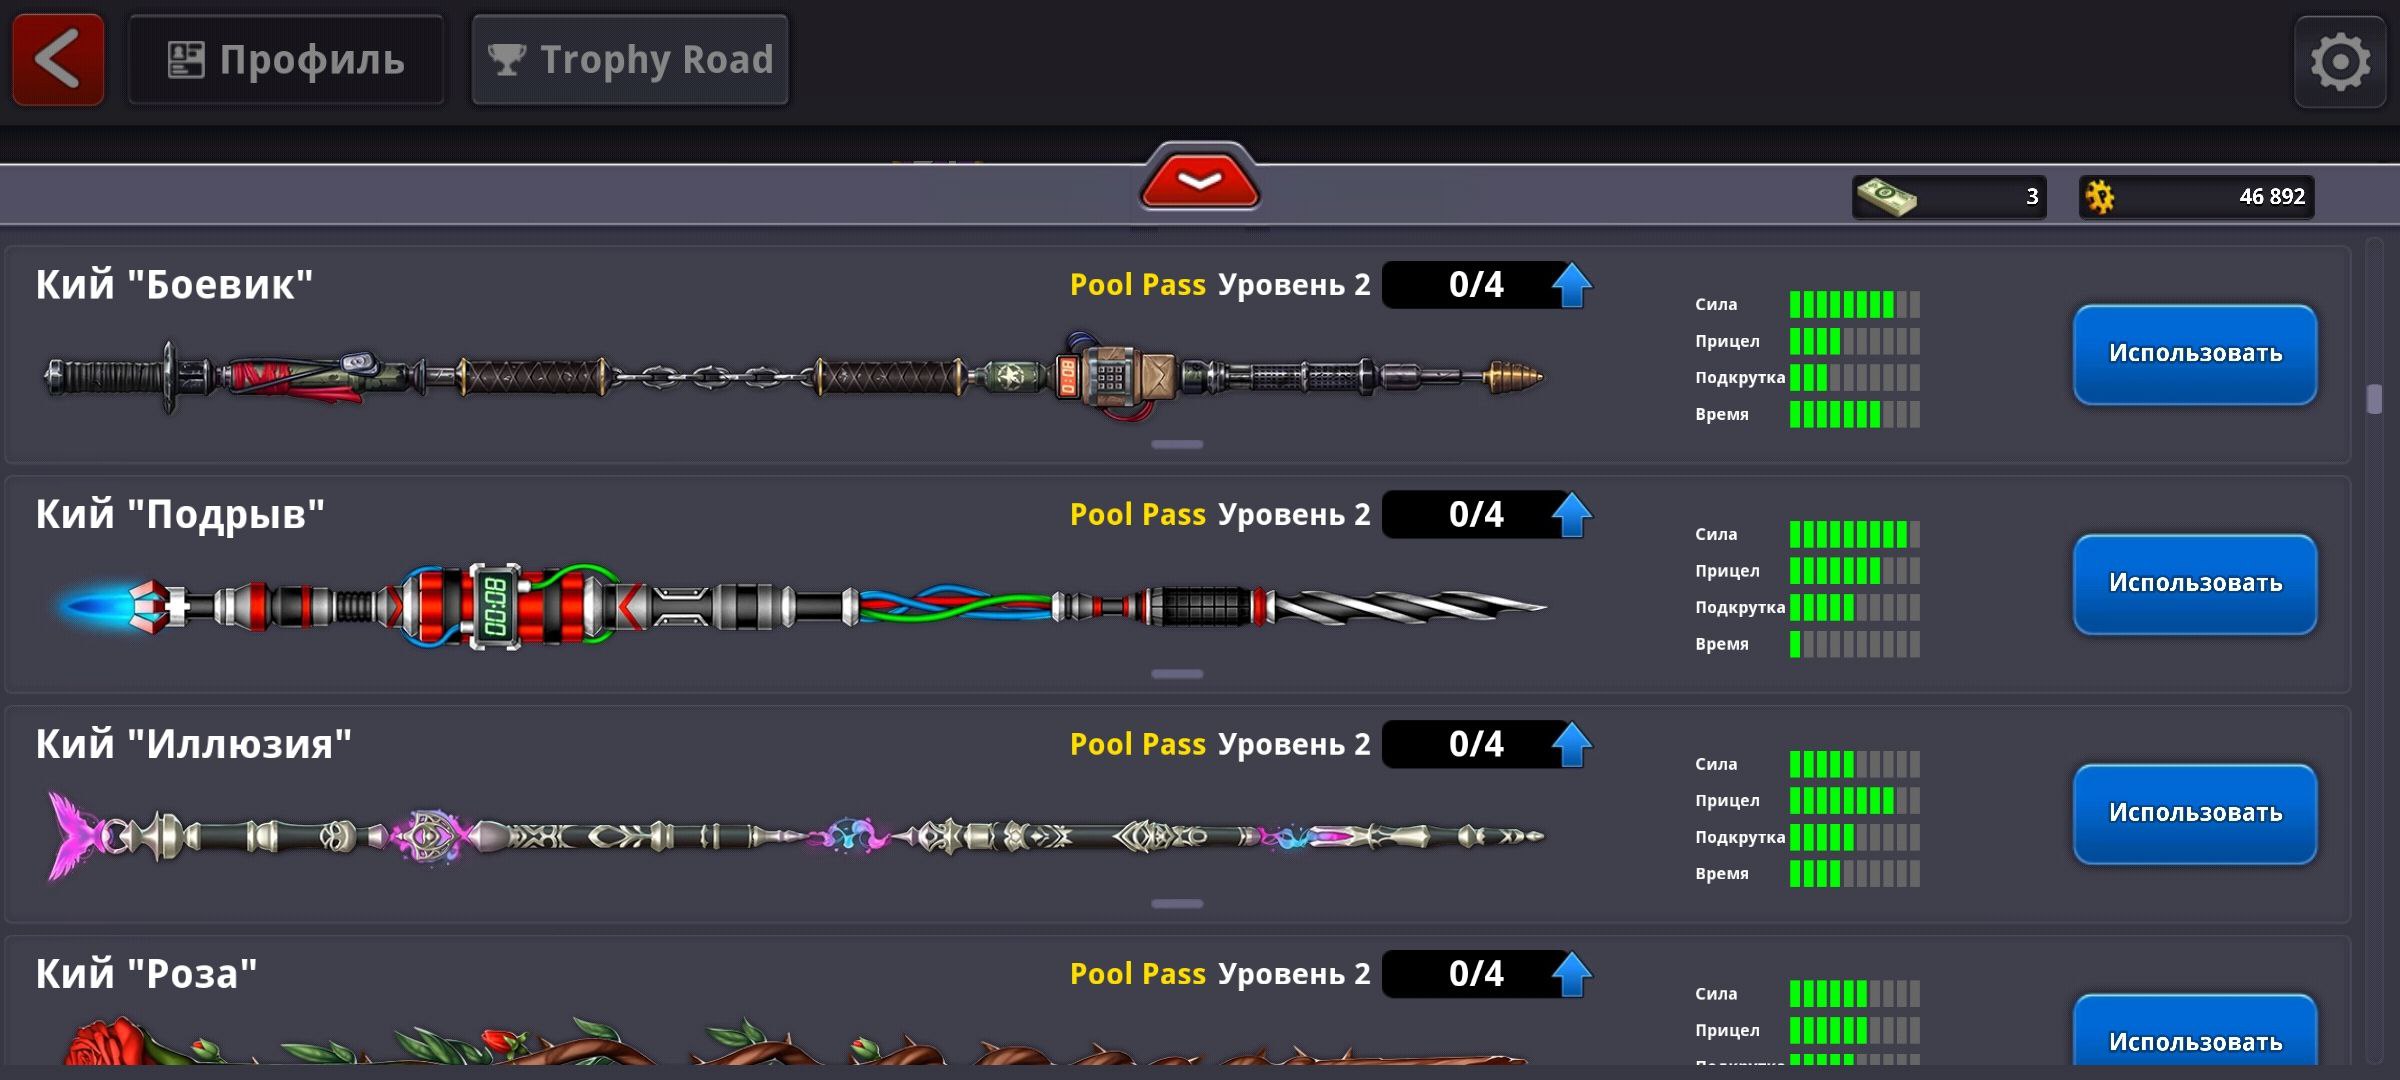Tap the cash bills balance icon
Viewport: 2400px width, 1080px height.
pos(1886,196)
